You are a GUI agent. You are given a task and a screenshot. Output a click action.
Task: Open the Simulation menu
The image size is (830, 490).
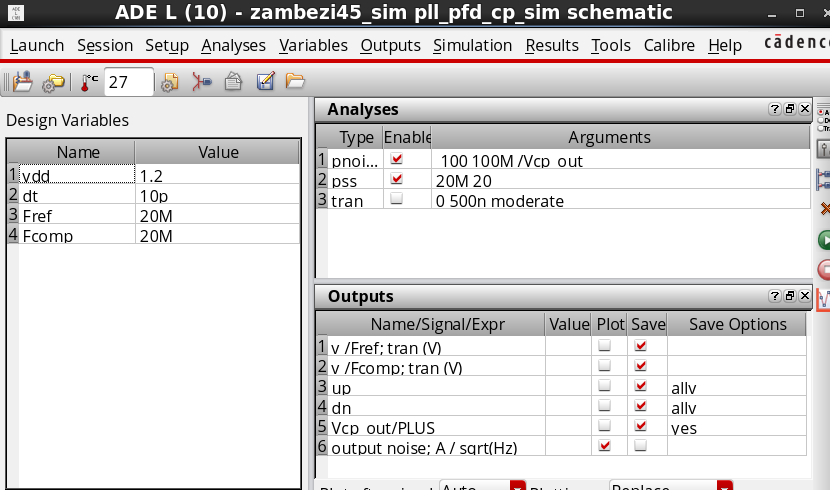(x=472, y=46)
